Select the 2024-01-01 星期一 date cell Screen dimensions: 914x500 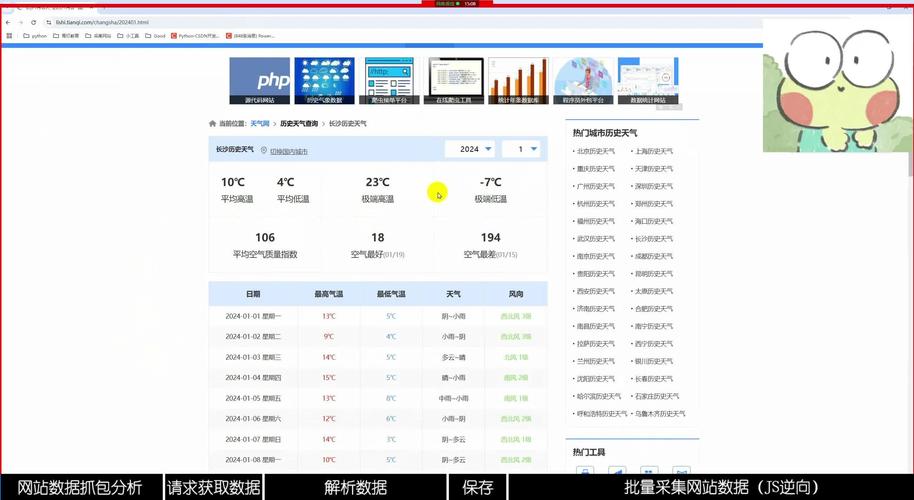tap(253, 316)
